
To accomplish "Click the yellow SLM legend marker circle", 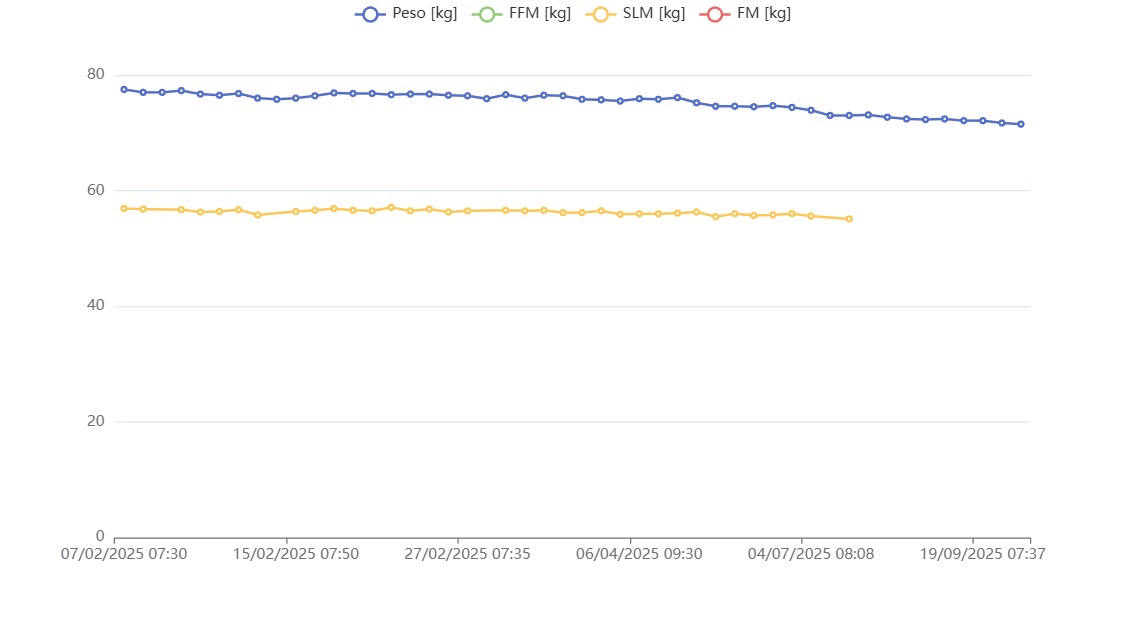I will 600,14.
